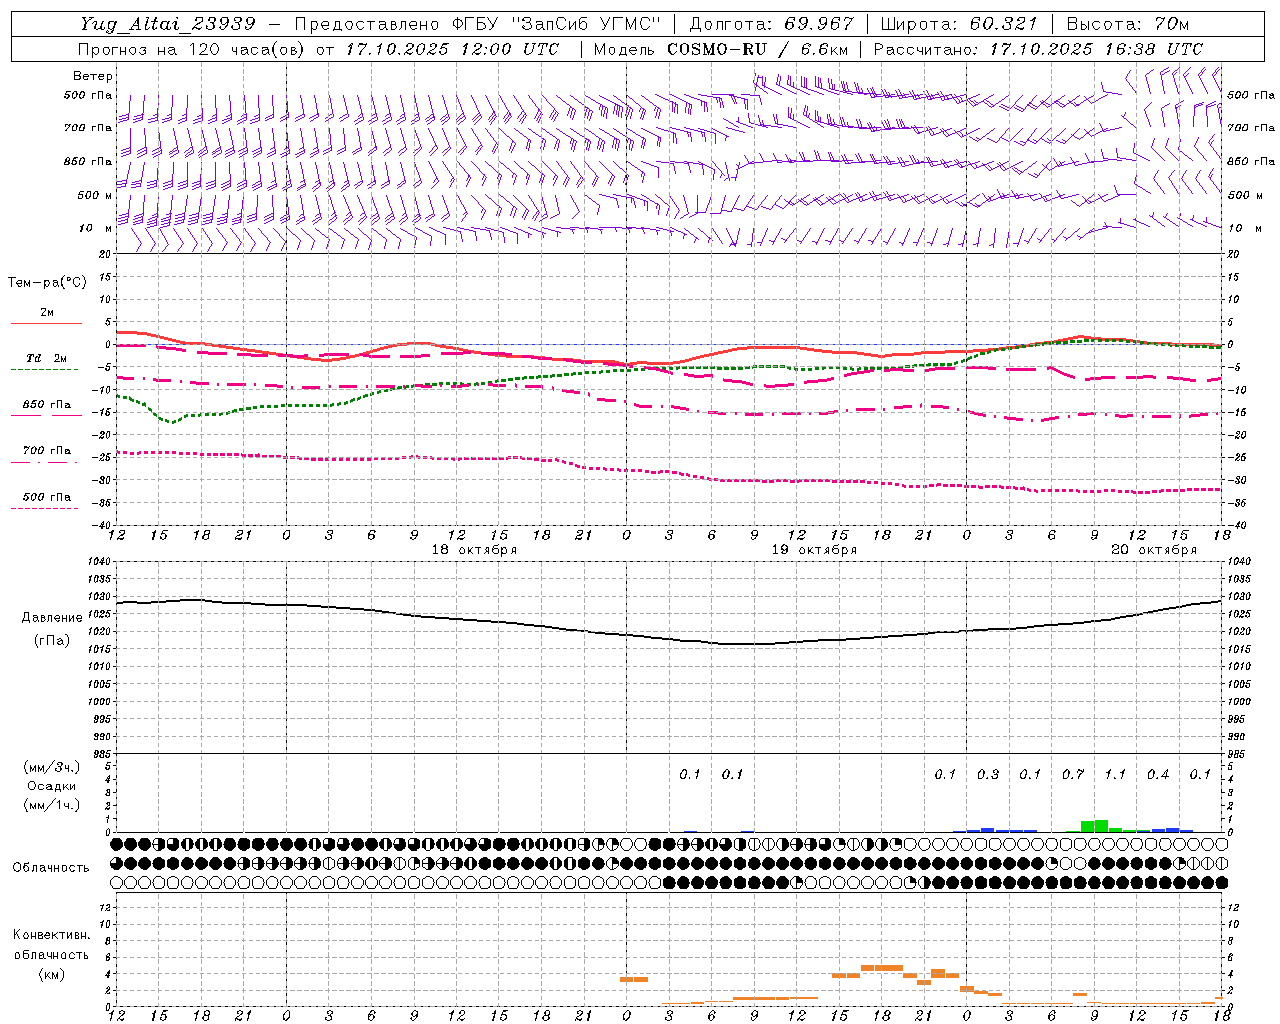Select the 0.7 precipitation amount value
Screen dimensions: 1280x1024
[x=1073, y=775]
